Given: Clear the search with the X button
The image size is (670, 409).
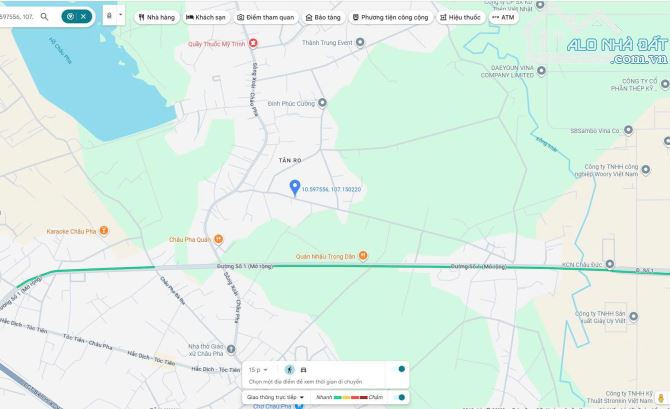Looking at the screenshot, I should 83,17.
